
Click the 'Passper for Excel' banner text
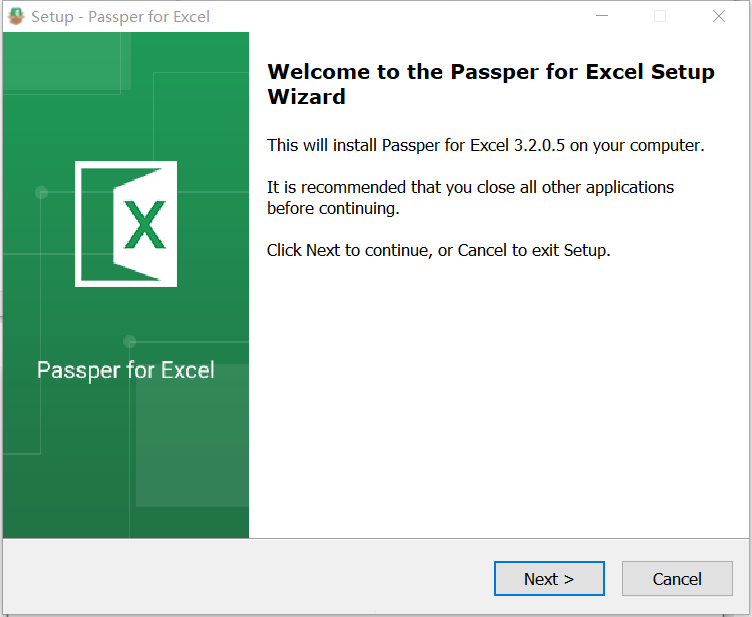tap(126, 370)
